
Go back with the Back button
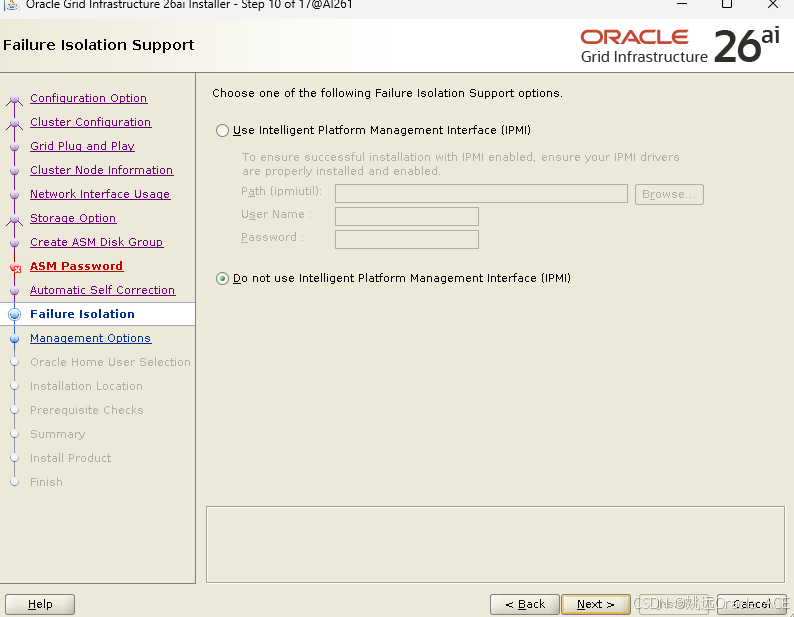pyautogui.click(x=525, y=604)
